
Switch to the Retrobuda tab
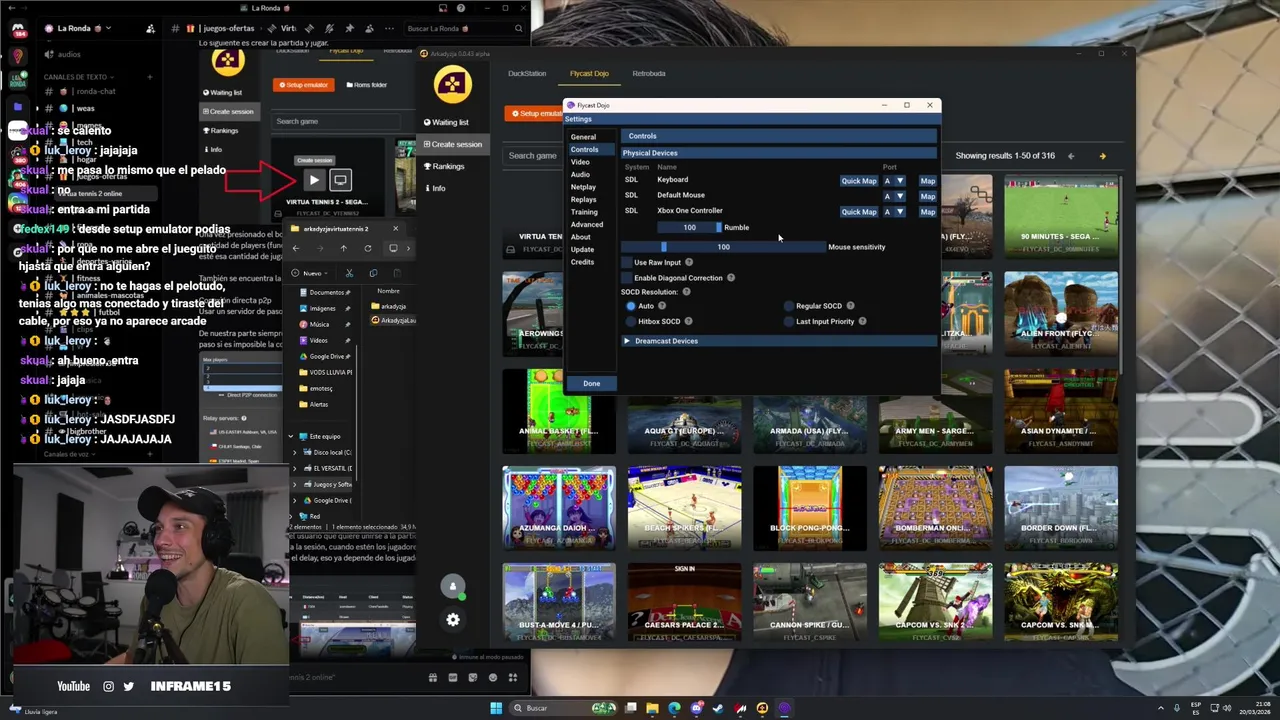649,73
